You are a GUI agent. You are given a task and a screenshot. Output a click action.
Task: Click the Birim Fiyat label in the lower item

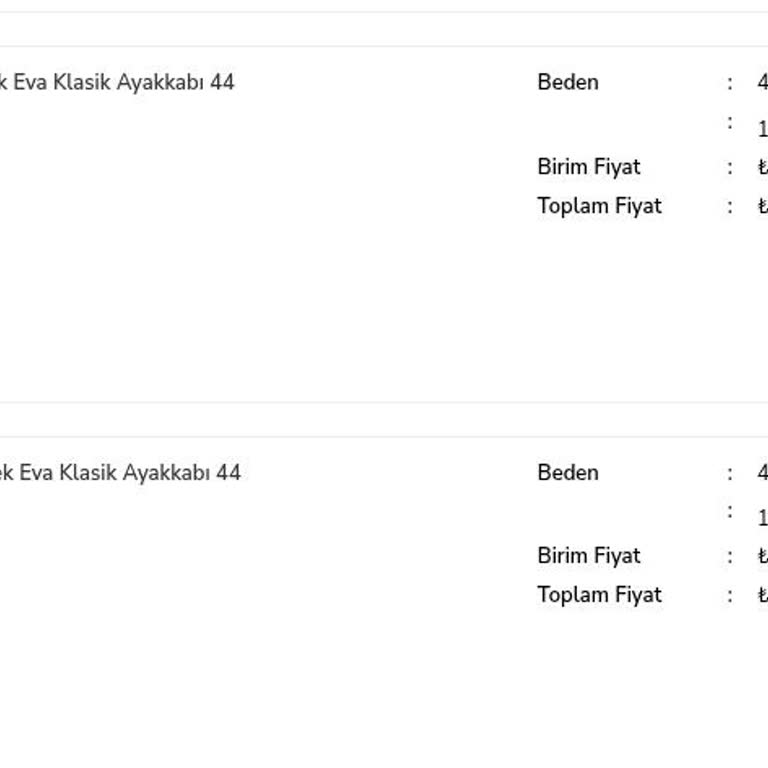coord(588,556)
